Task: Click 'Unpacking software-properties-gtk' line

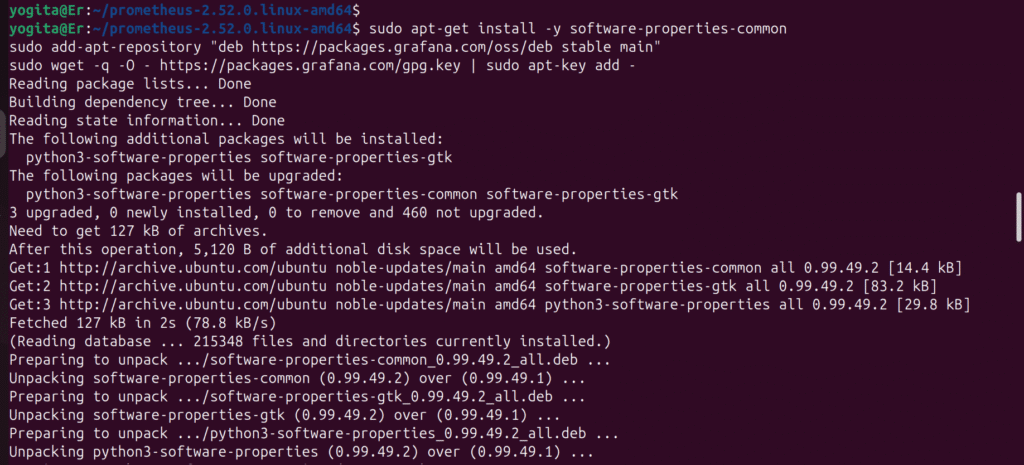Action: [285, 415]
